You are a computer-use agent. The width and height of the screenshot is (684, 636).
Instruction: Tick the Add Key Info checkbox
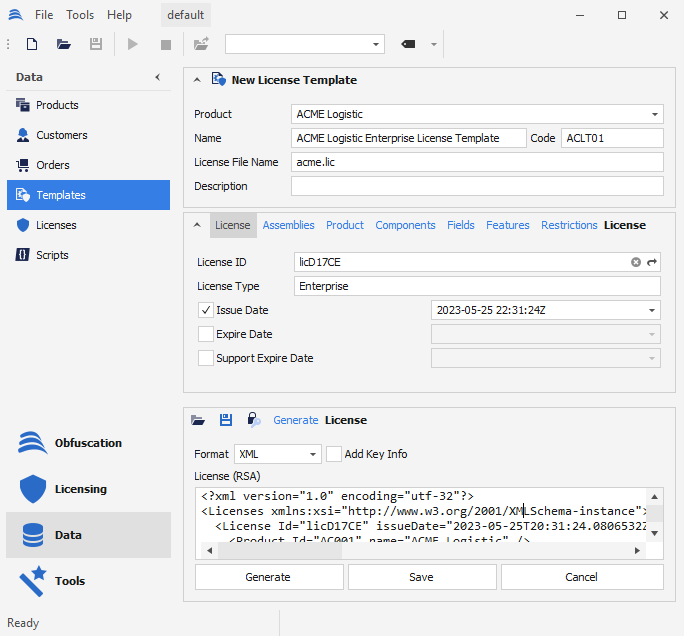click(334, 454)
